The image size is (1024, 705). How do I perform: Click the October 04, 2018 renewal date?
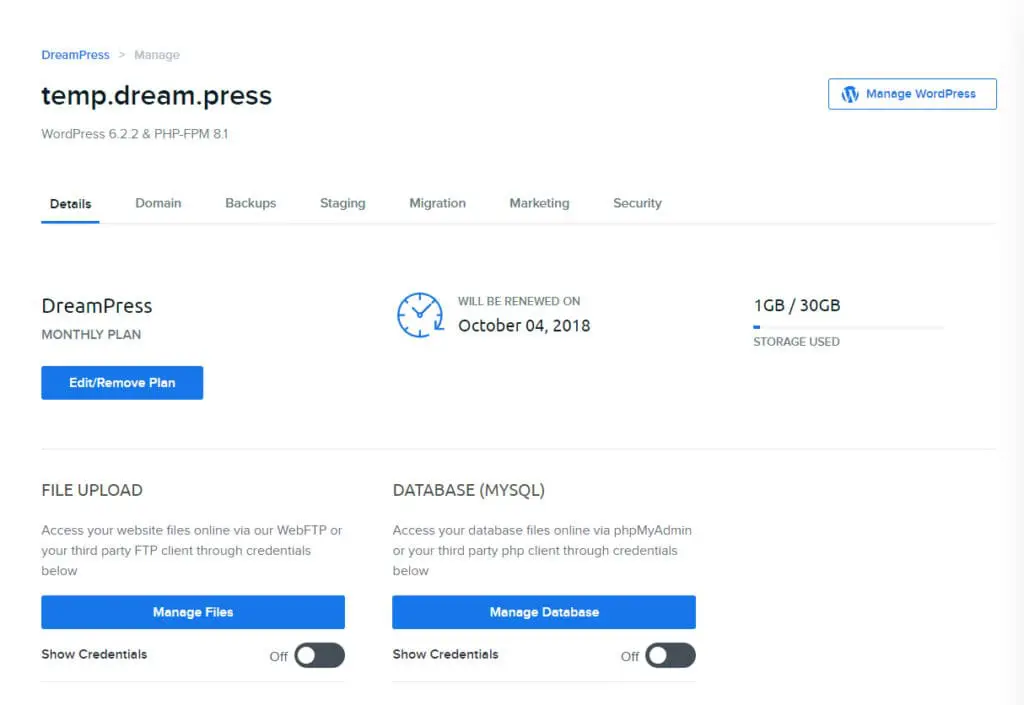click(x=524, y=326)
